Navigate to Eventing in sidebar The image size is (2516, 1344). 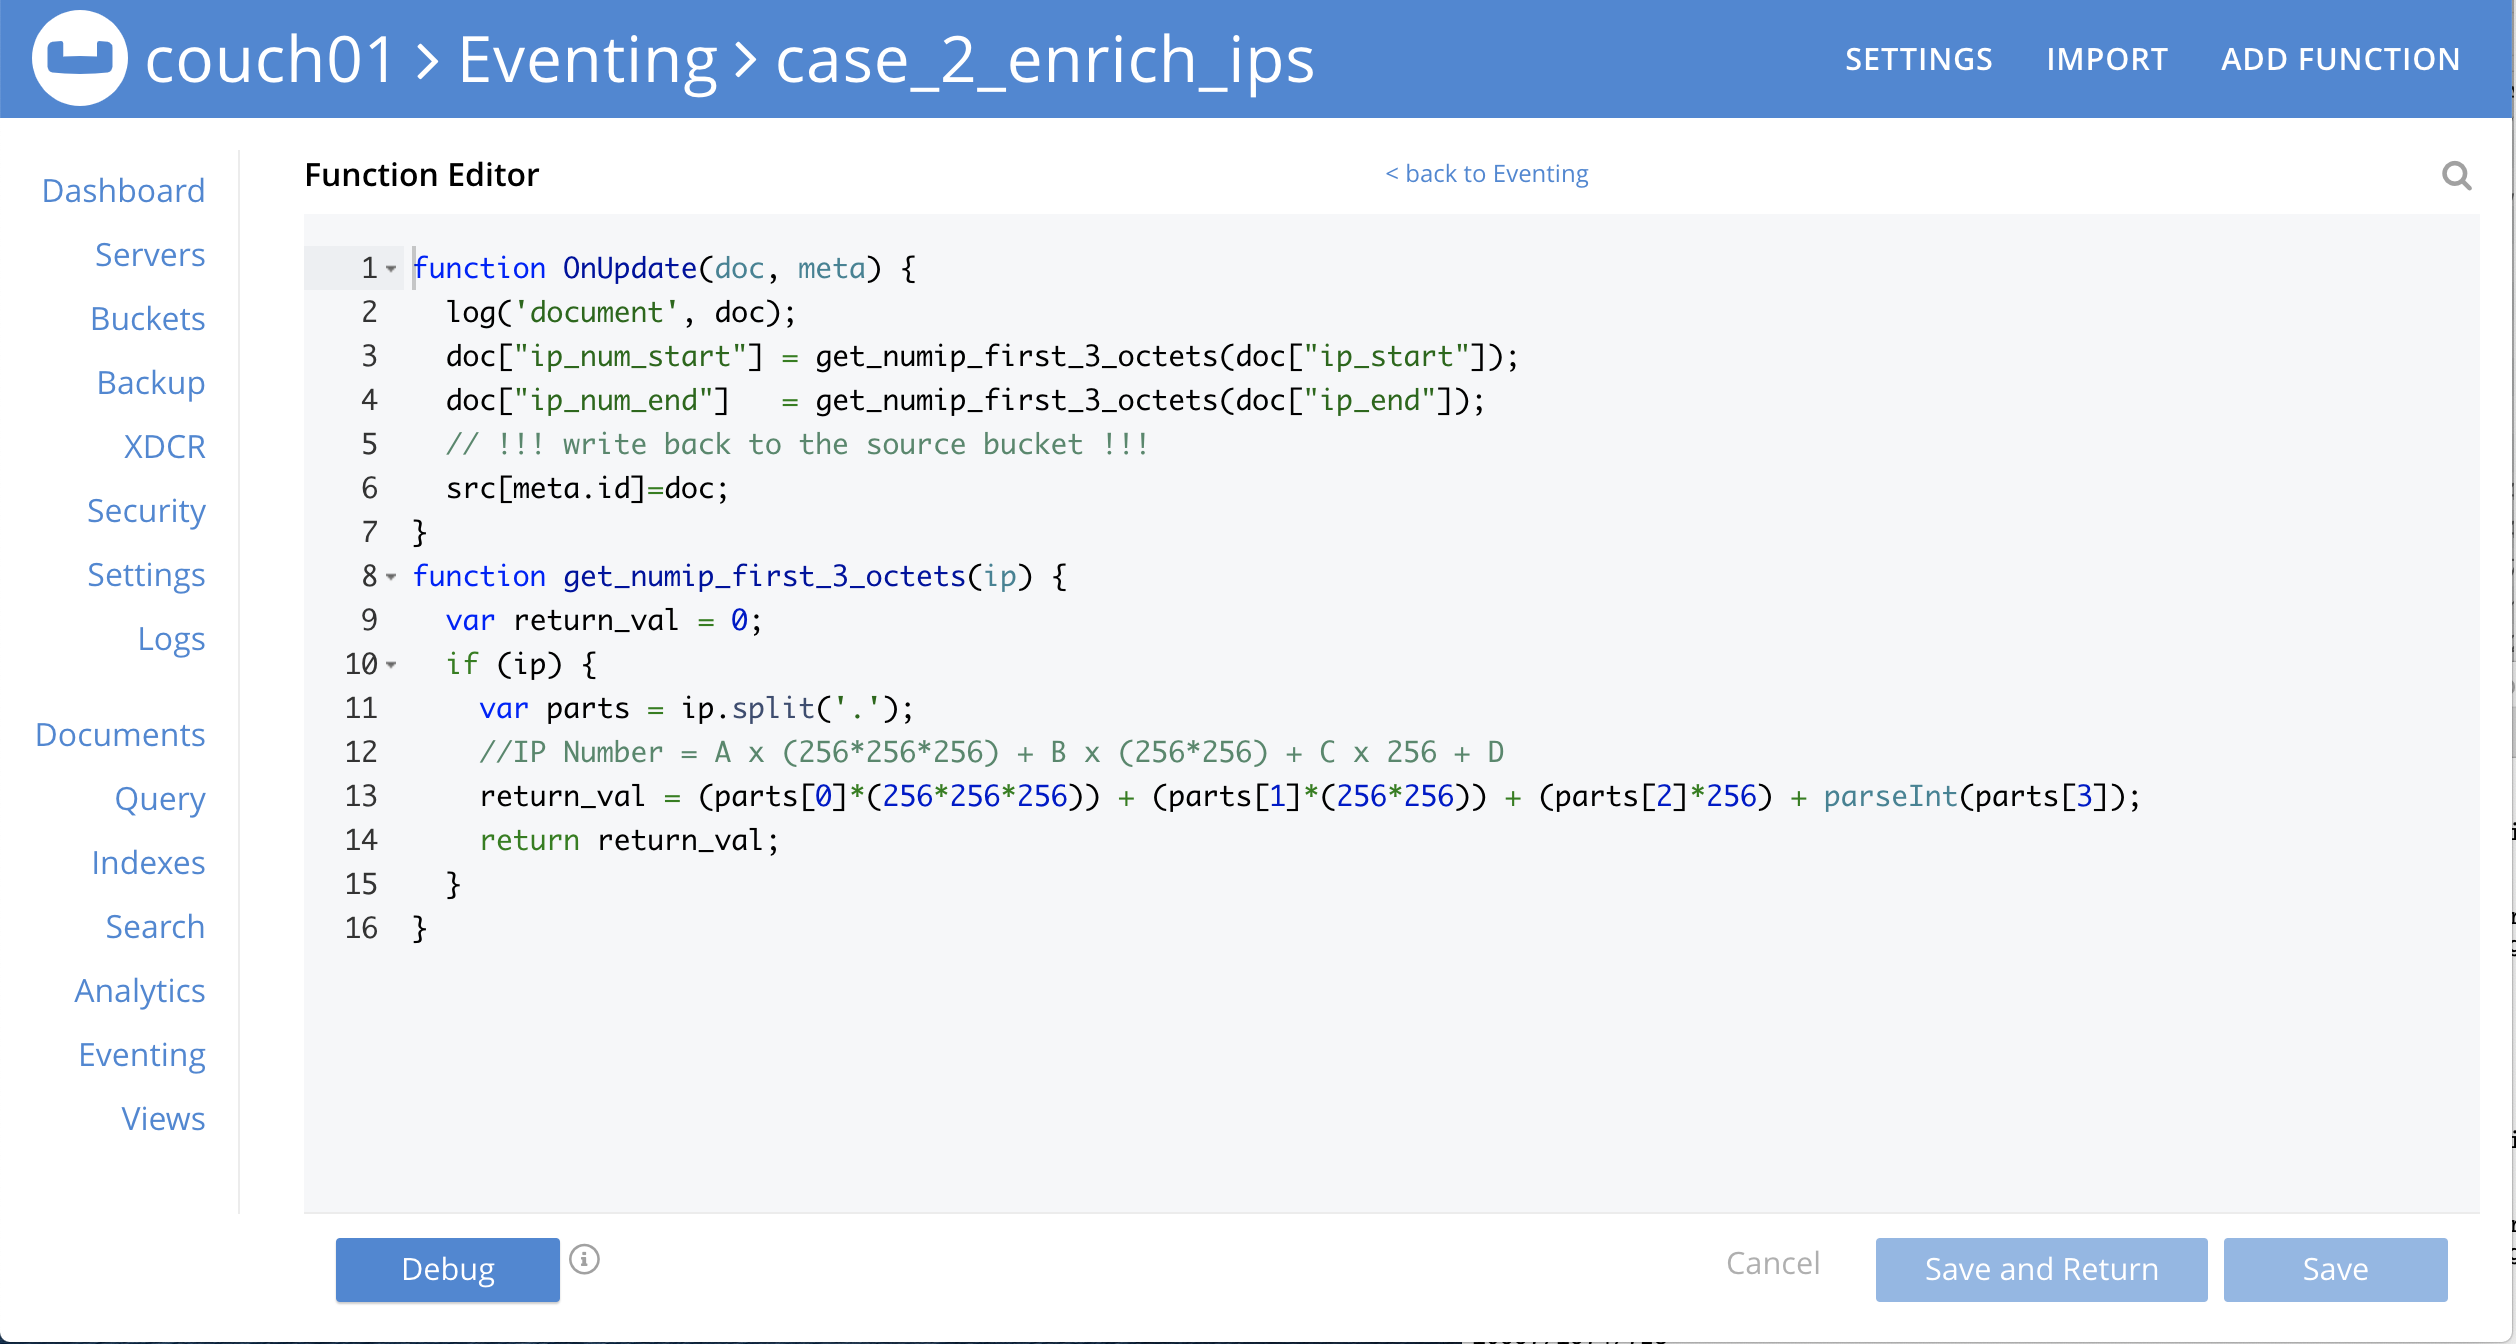[141, 1053]
